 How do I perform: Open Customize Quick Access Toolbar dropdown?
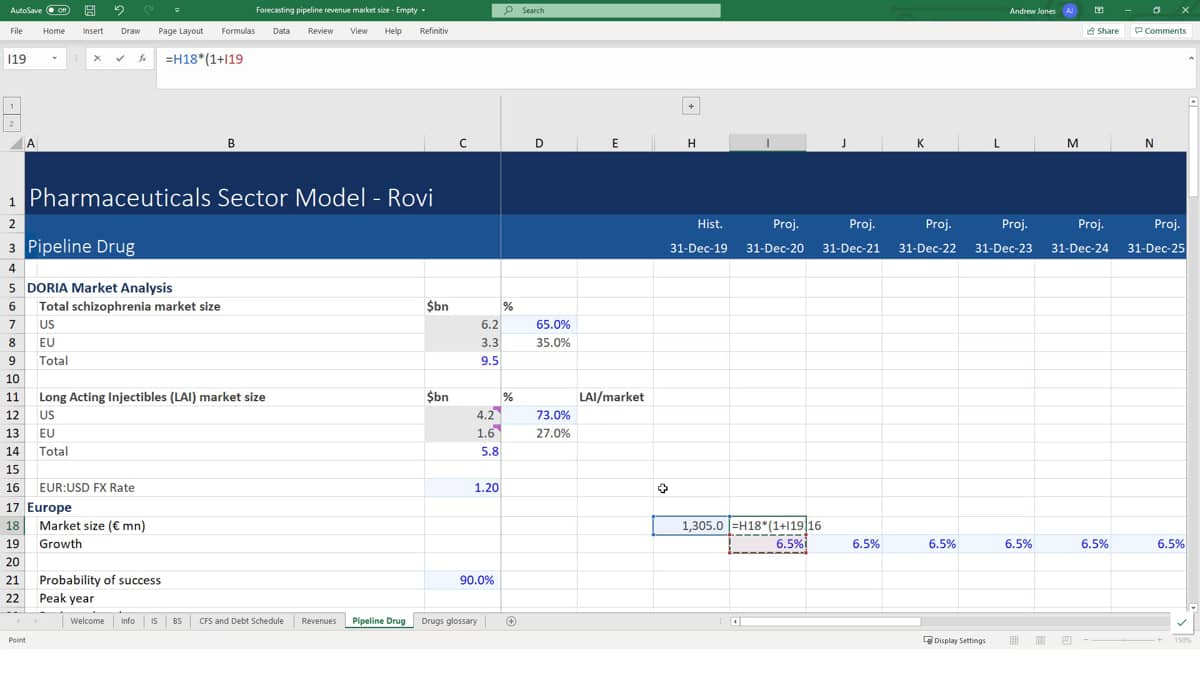pyautogui.click(x=176, y=10)
